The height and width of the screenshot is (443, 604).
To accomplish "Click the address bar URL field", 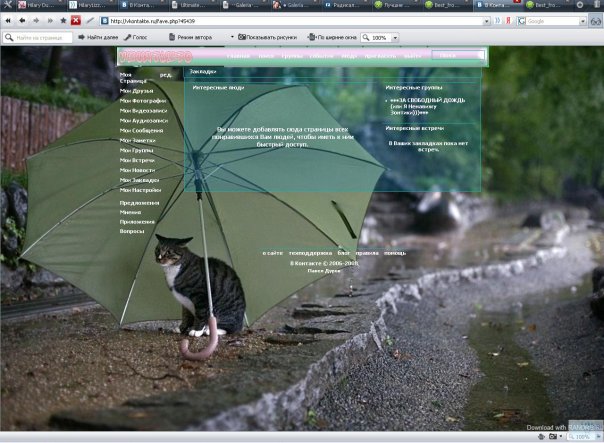I will 296,21.
